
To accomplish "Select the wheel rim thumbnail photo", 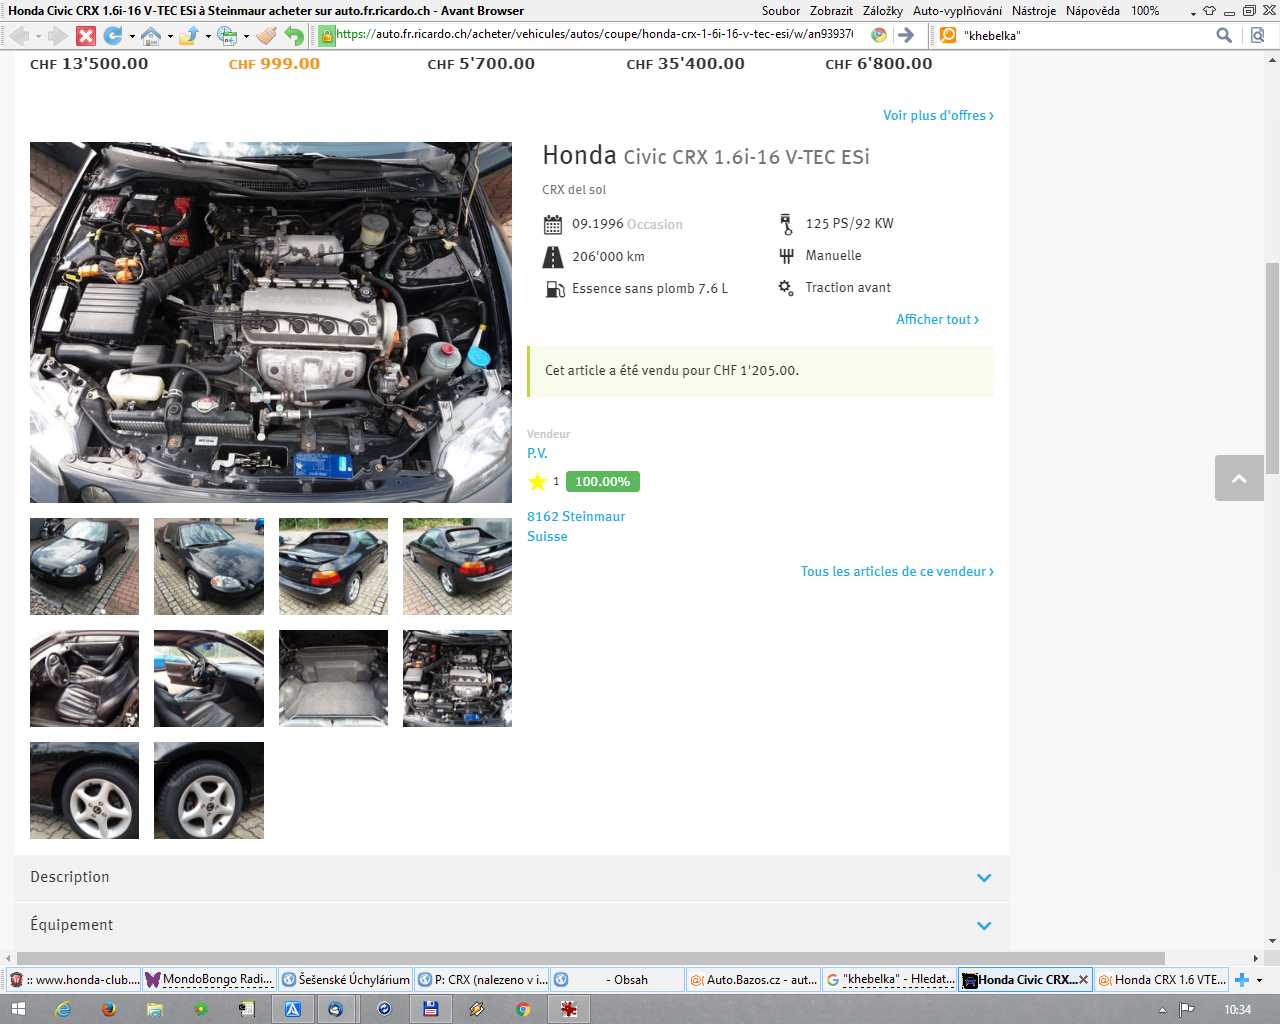I will click(x=85, y=790).
